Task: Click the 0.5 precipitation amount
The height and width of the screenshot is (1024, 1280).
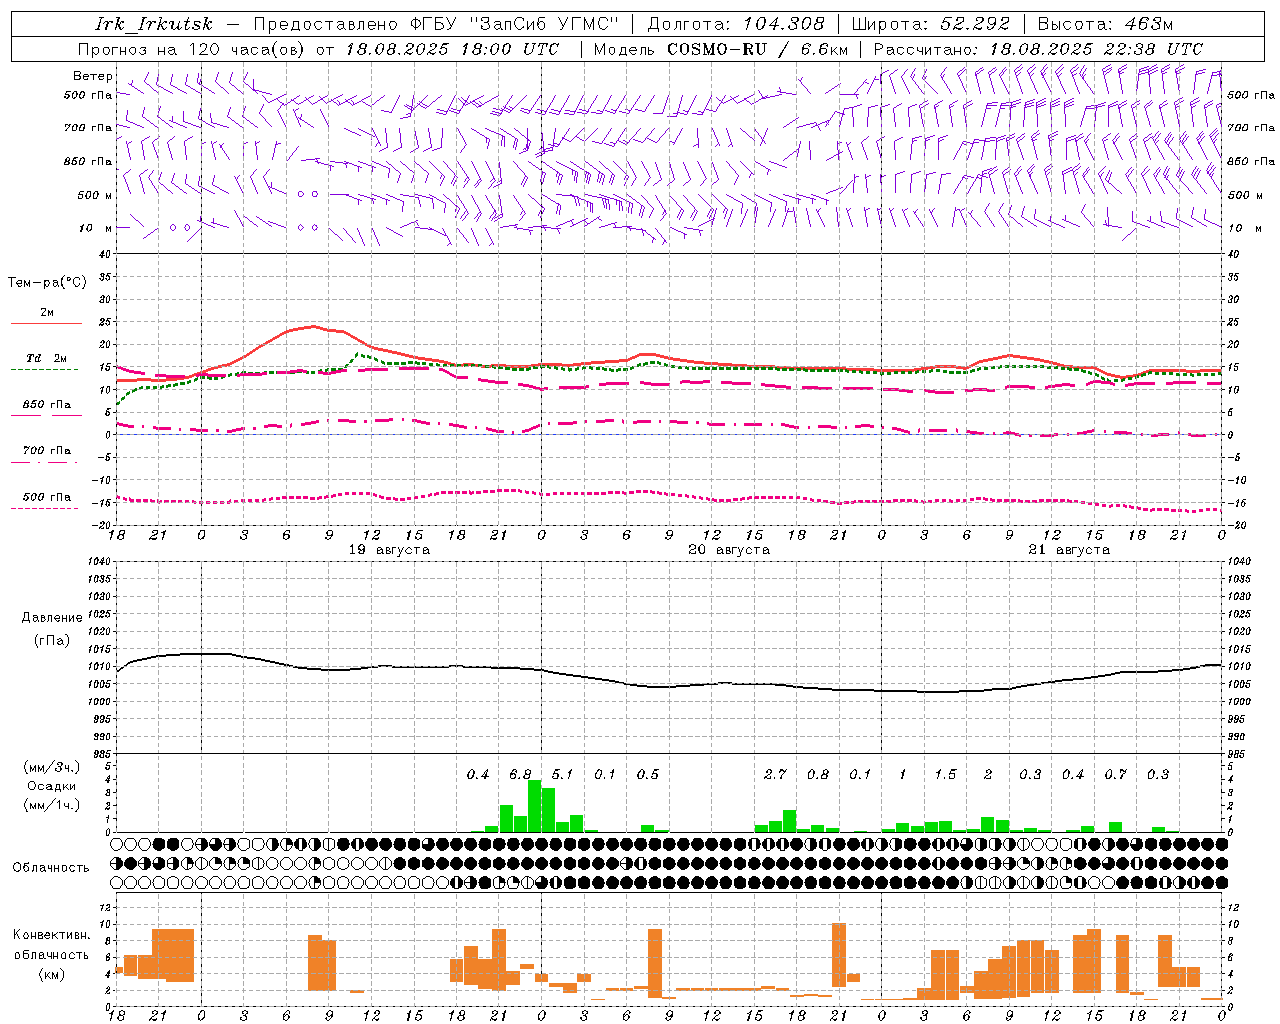Action: click(647, 775)
